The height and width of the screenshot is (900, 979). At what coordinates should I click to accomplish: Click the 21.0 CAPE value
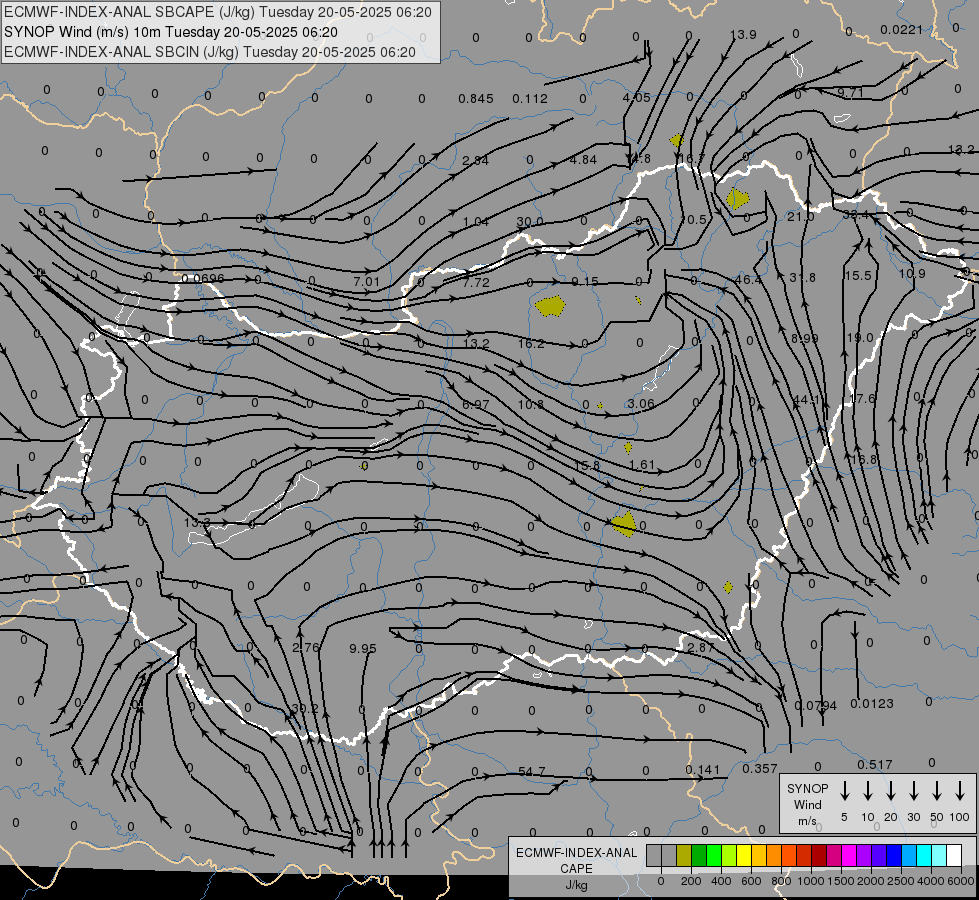click(x=801, y=217)
